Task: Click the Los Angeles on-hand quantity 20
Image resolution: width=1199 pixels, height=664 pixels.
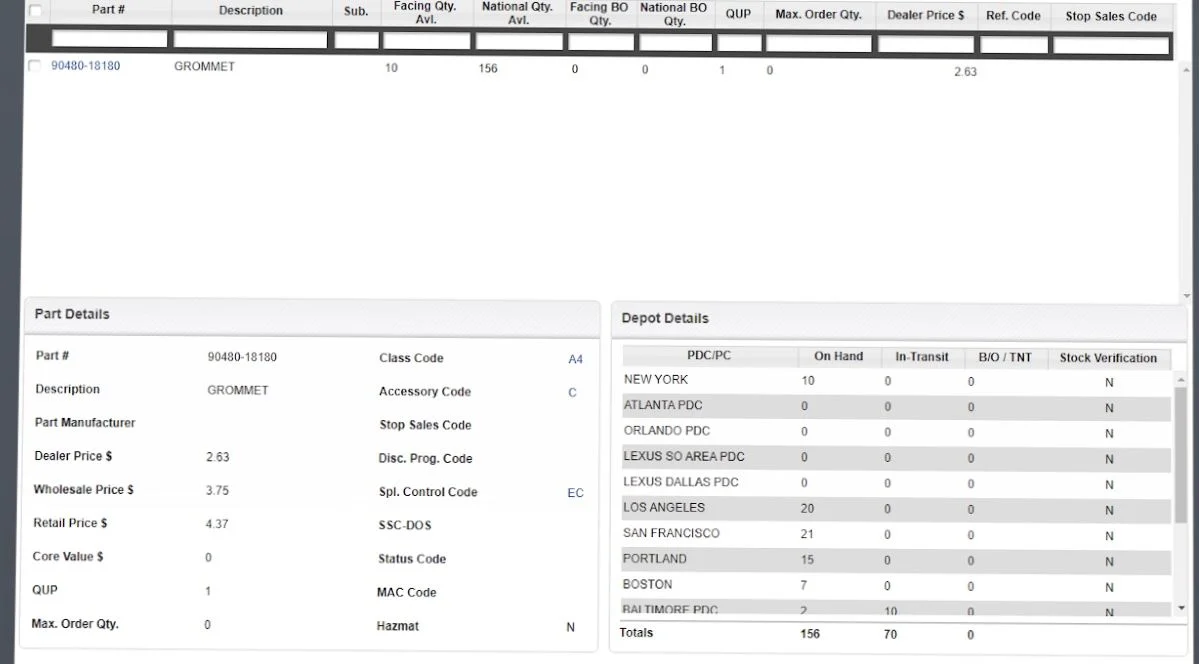Action: [807, 509]
